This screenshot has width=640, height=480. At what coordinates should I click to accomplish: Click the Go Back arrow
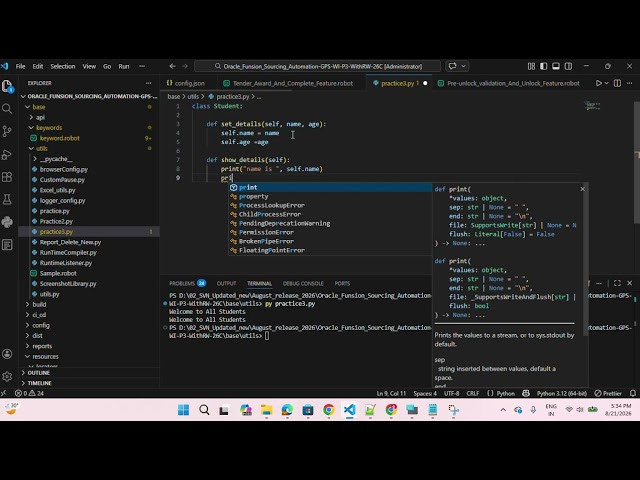tap(172, 66)
